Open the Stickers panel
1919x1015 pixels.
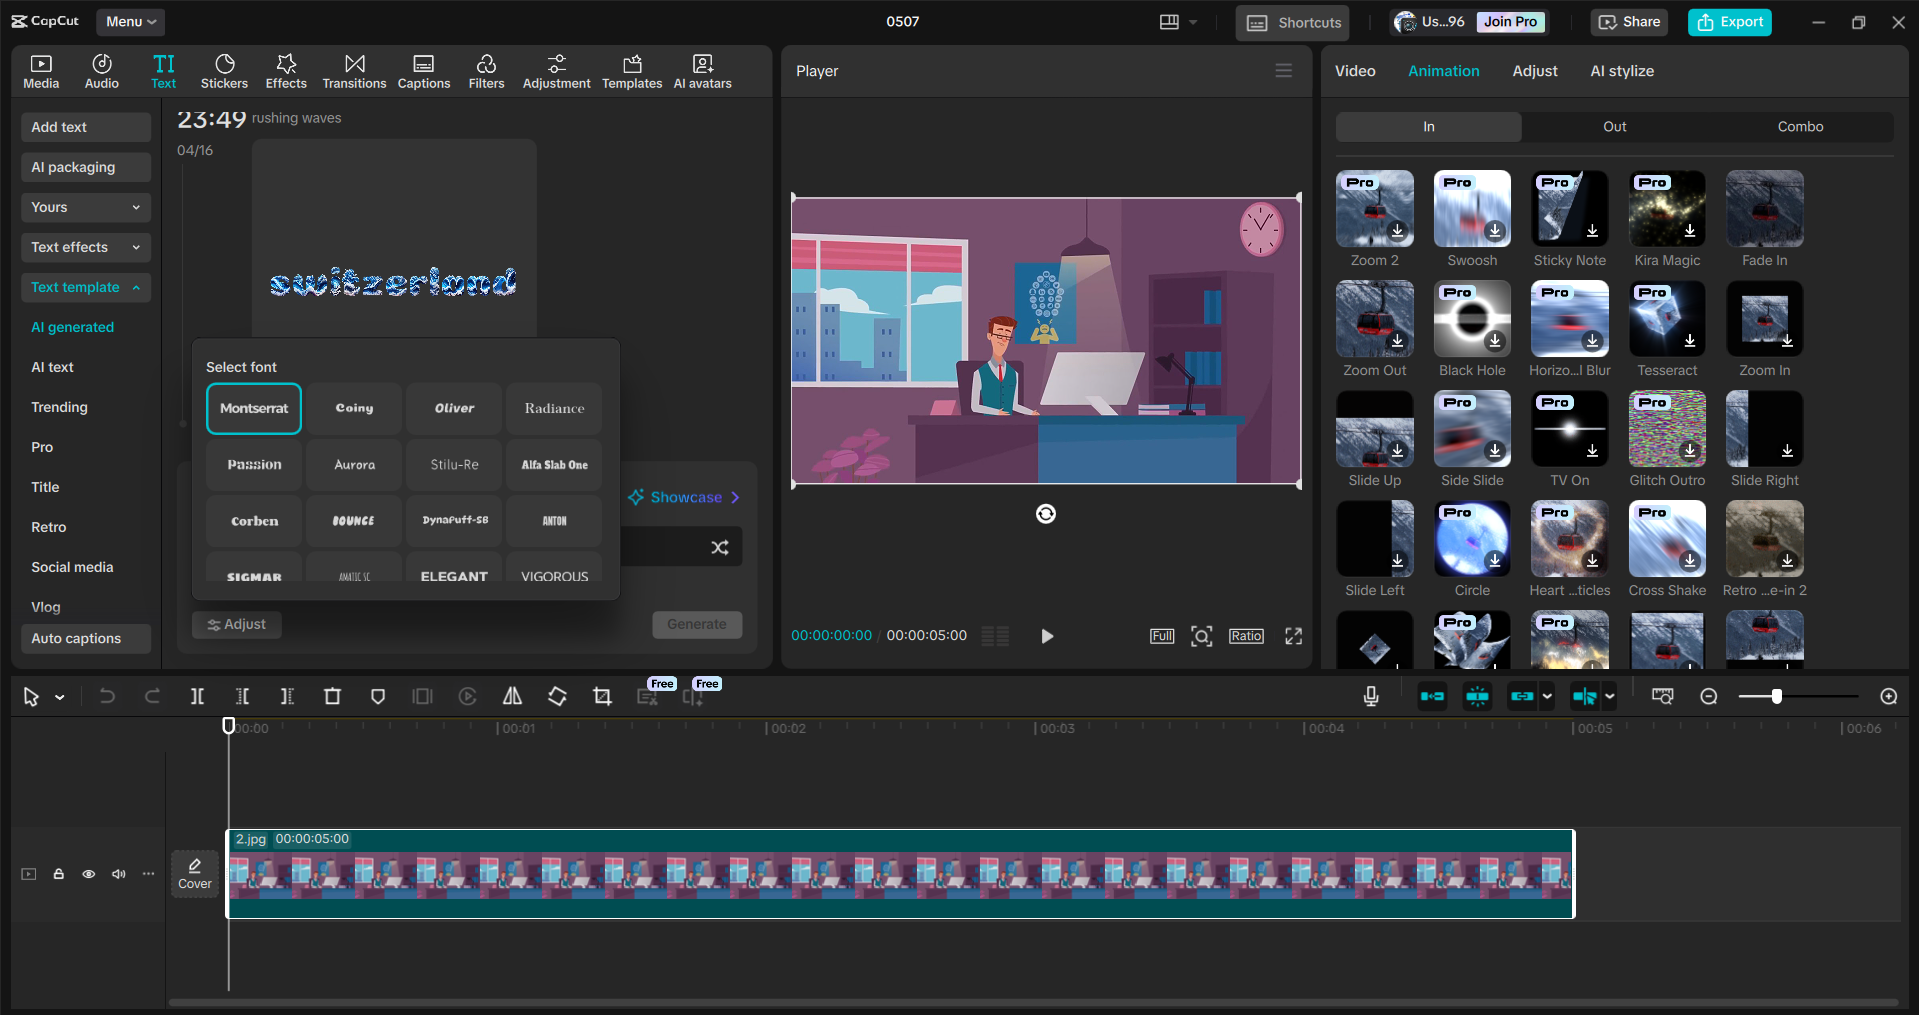click(x=224, y=70)
